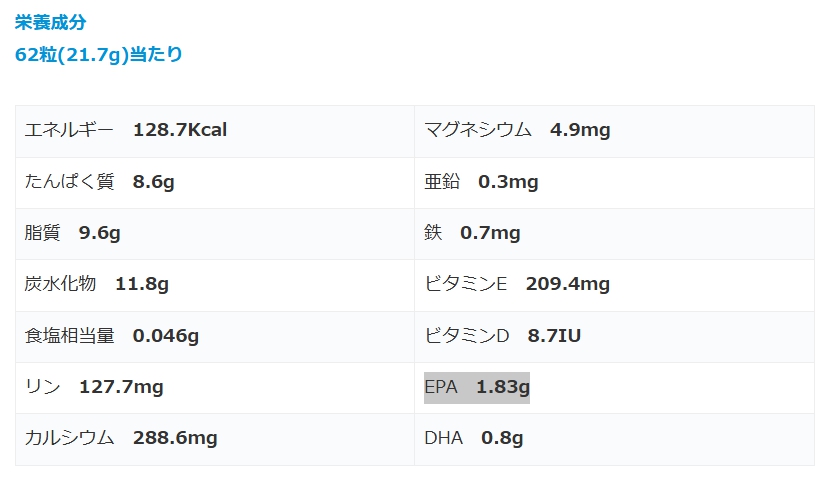Click the highlighted EPA 1.83g text
The height and width of the screenshot is (504, 828).
(477, 387)
